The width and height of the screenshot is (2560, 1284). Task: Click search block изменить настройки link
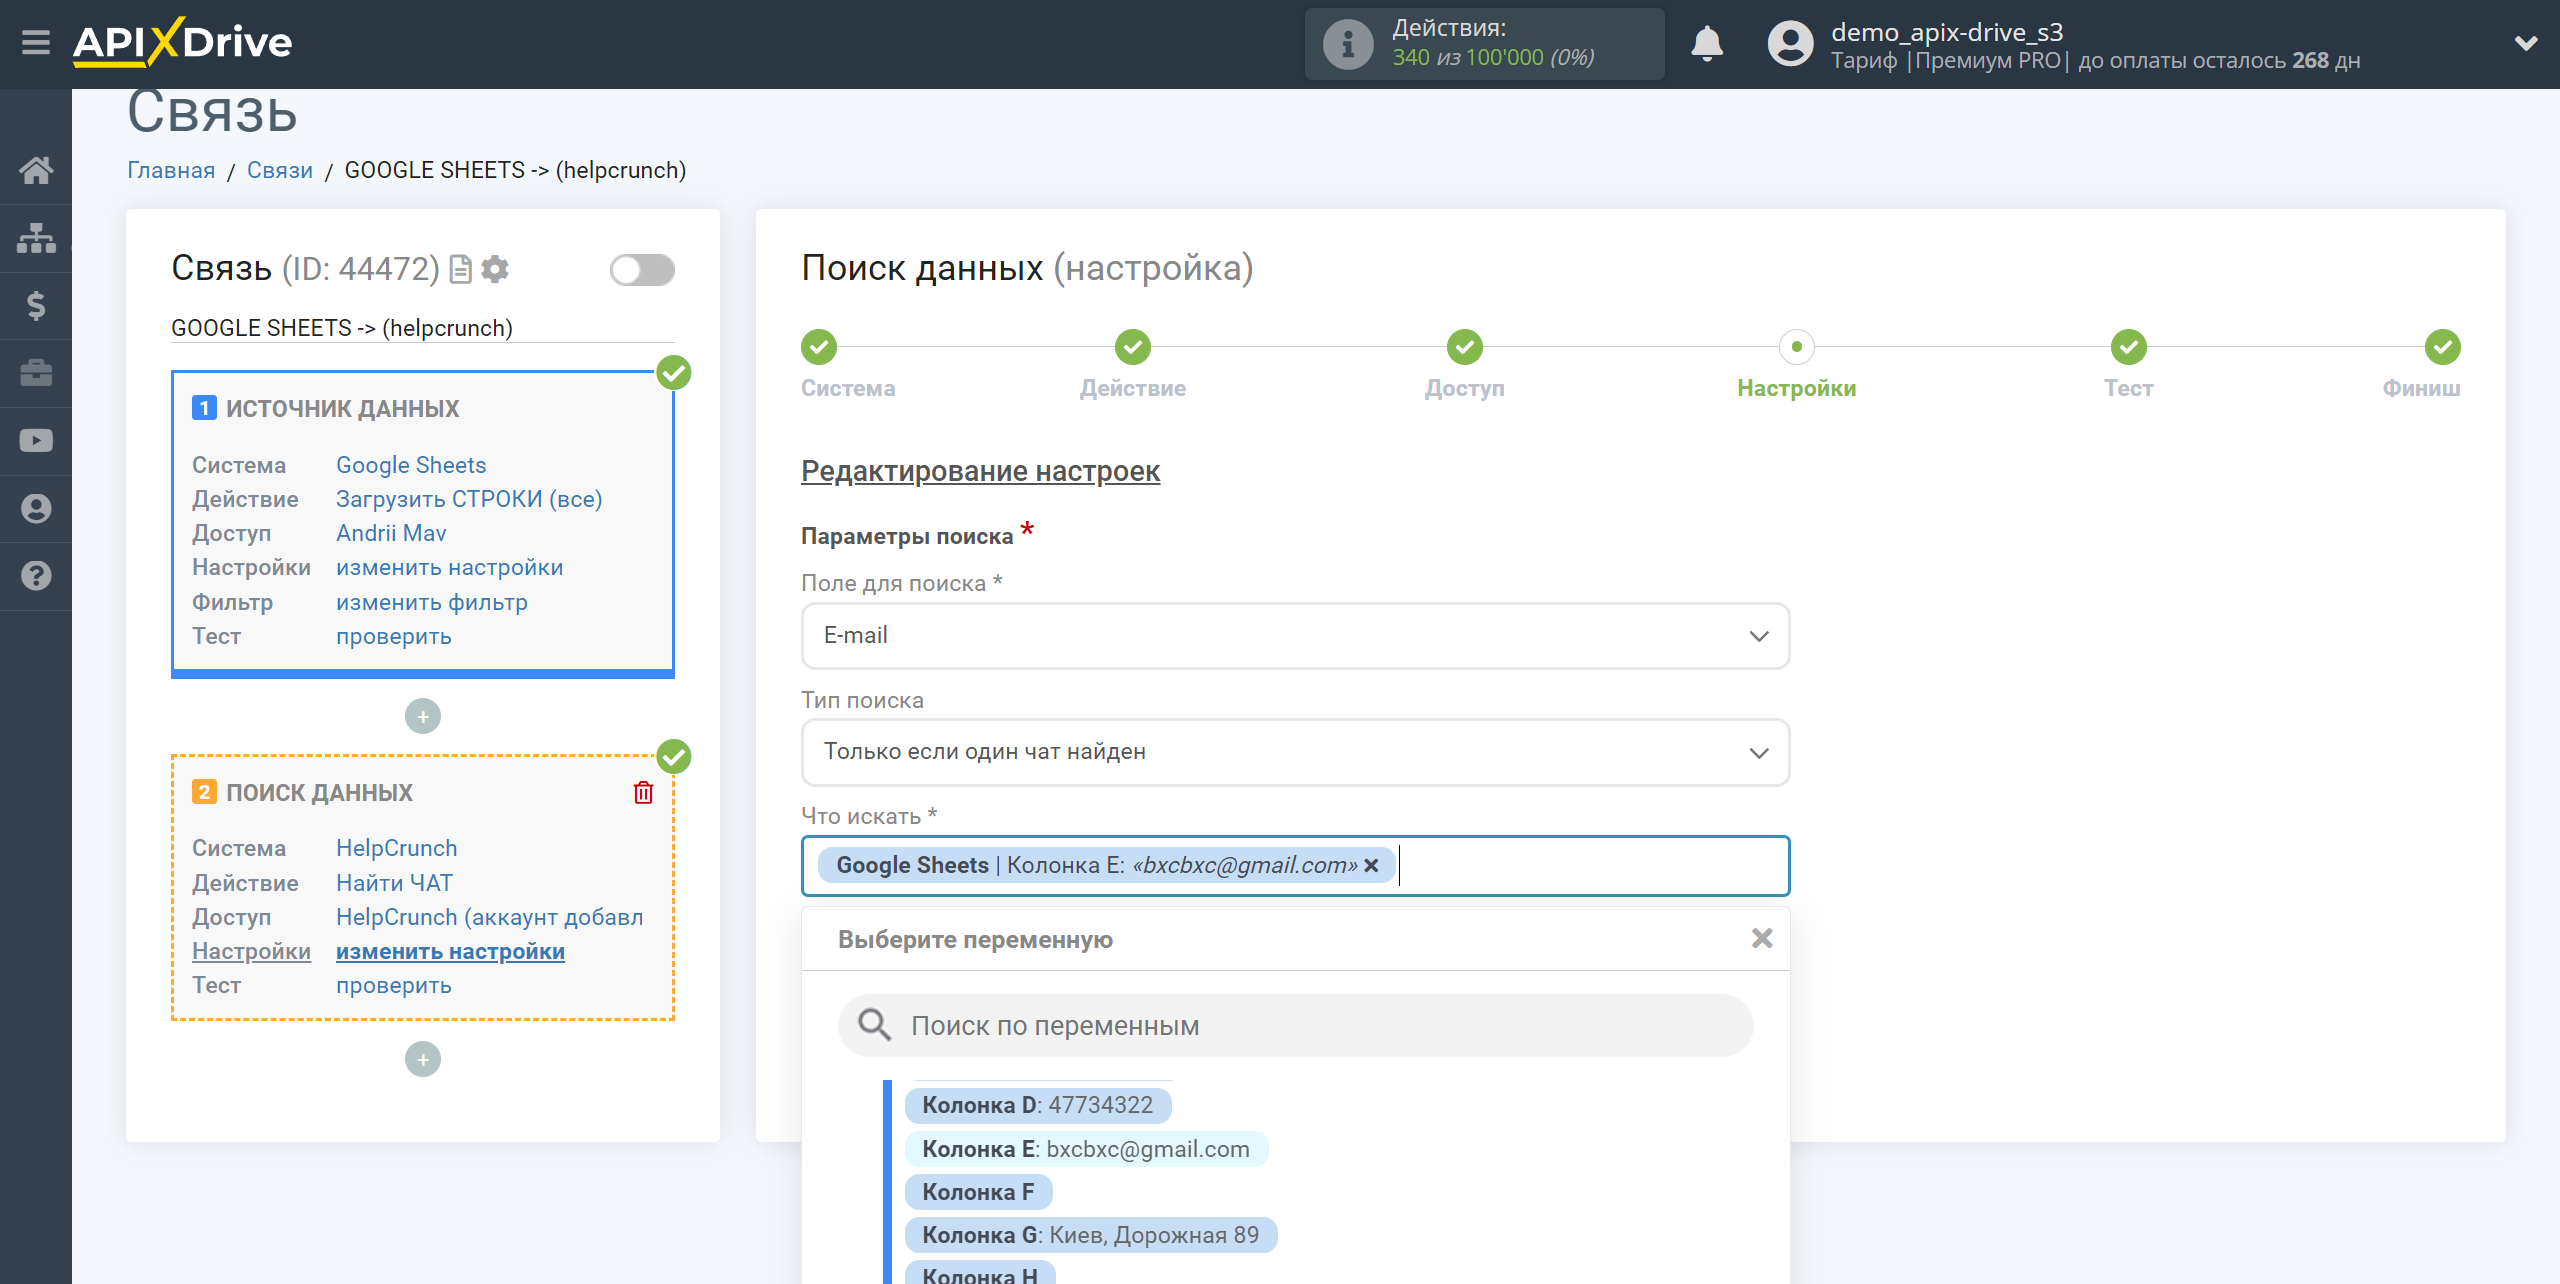[x=450, y=951]
